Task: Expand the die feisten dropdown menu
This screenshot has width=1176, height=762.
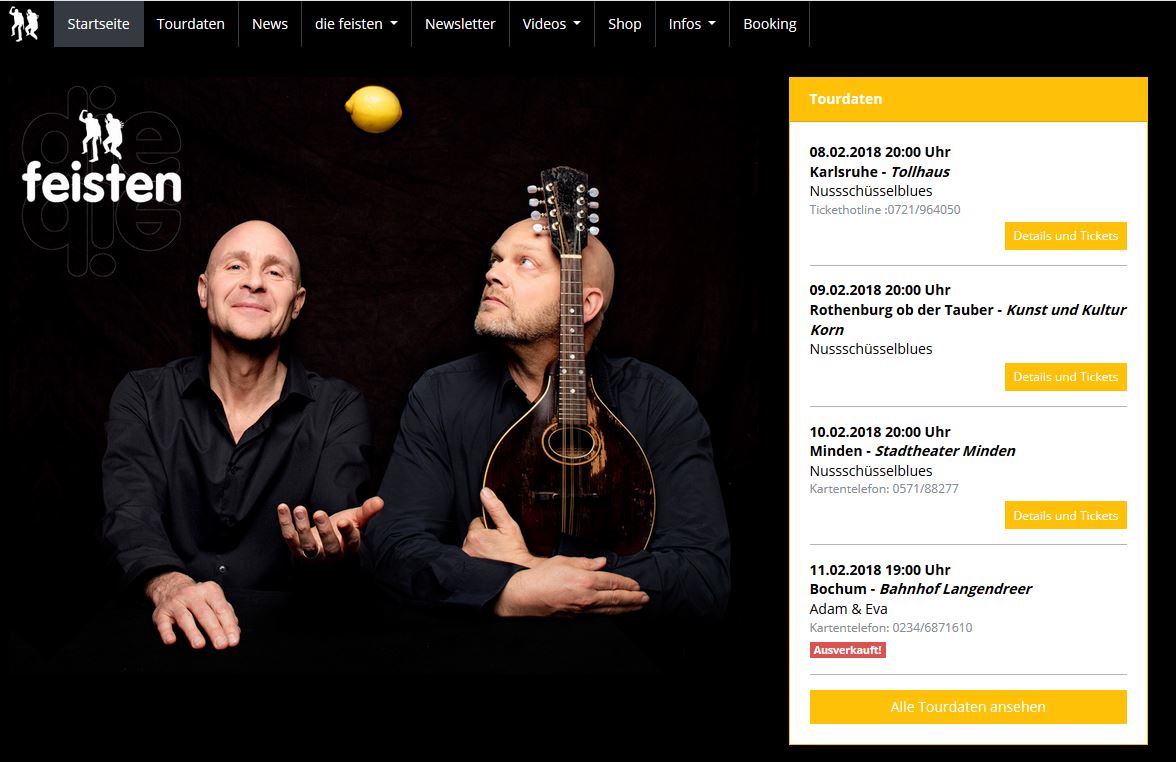Action: point(356,24)
